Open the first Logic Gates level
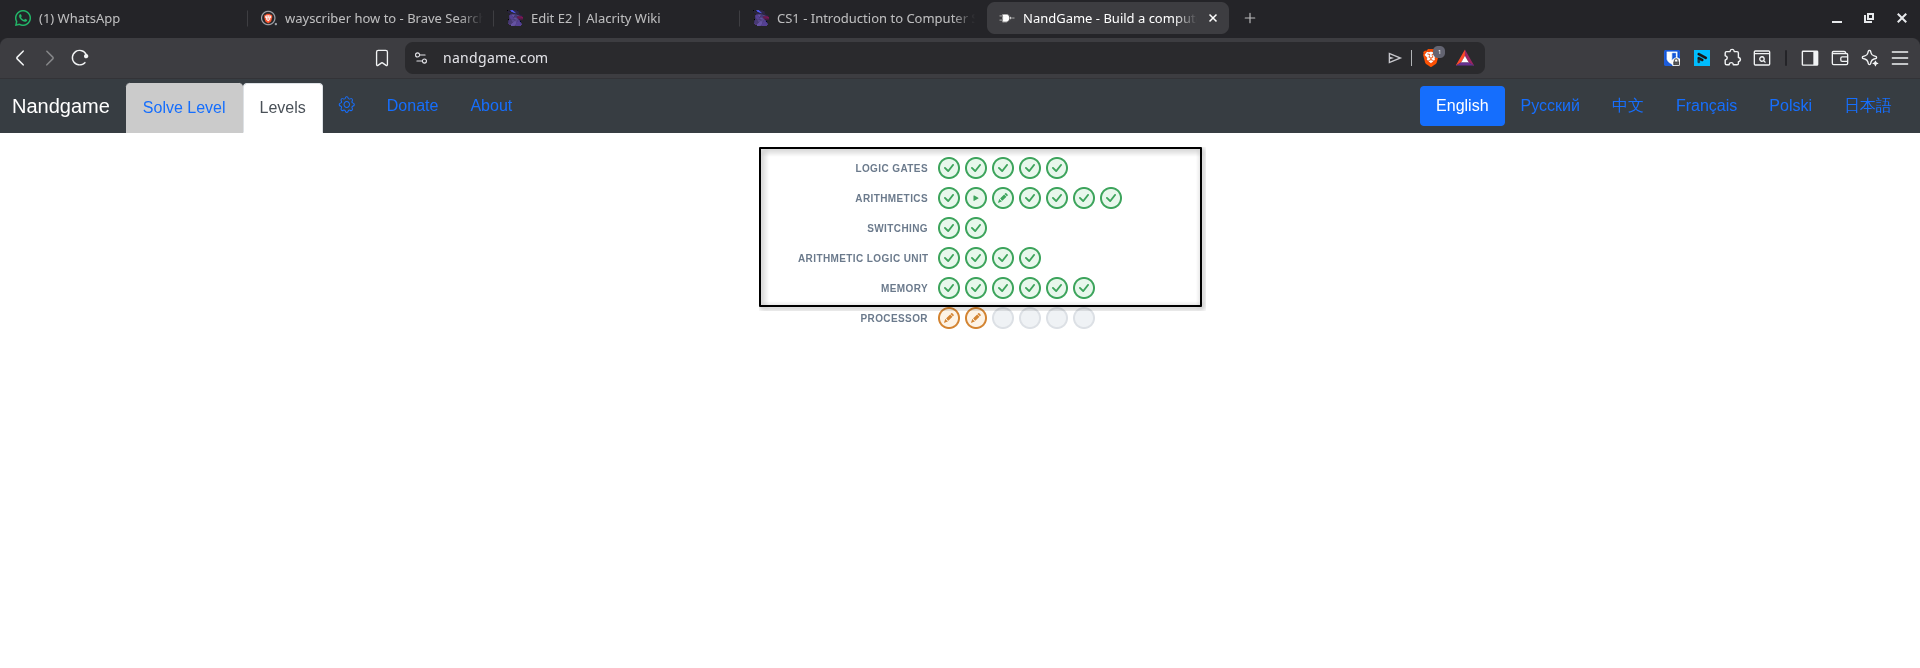This screenshot has width=1920, height=668. (x=949, y=168)
